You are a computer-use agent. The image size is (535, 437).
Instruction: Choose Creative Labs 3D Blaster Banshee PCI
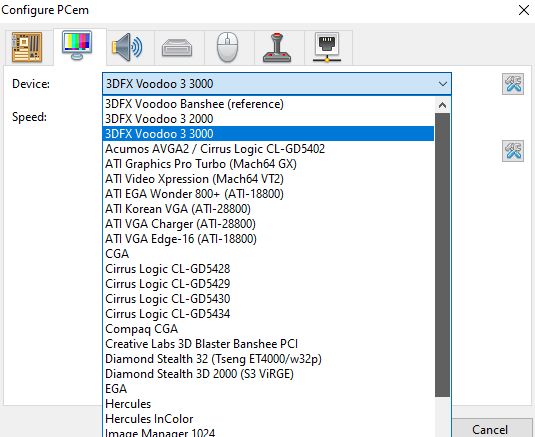point(268,344)
